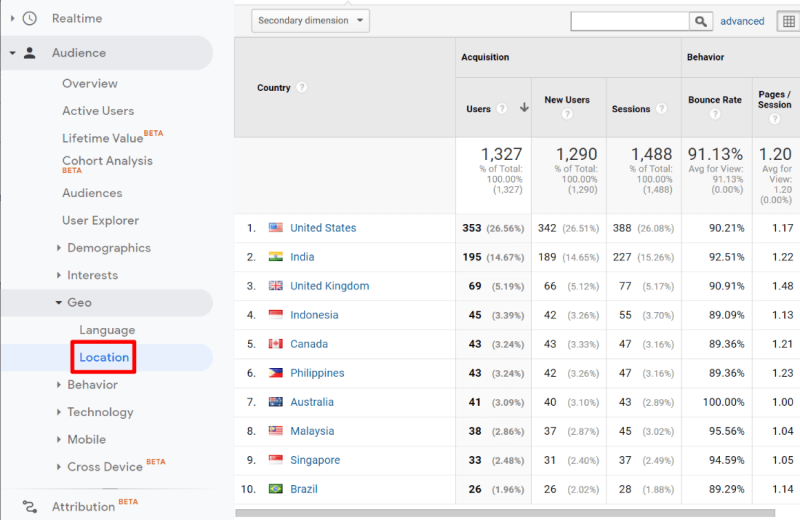Click the Audience person icon
Image resolution: width=800 pixels, height=520 pixels.
30,53
